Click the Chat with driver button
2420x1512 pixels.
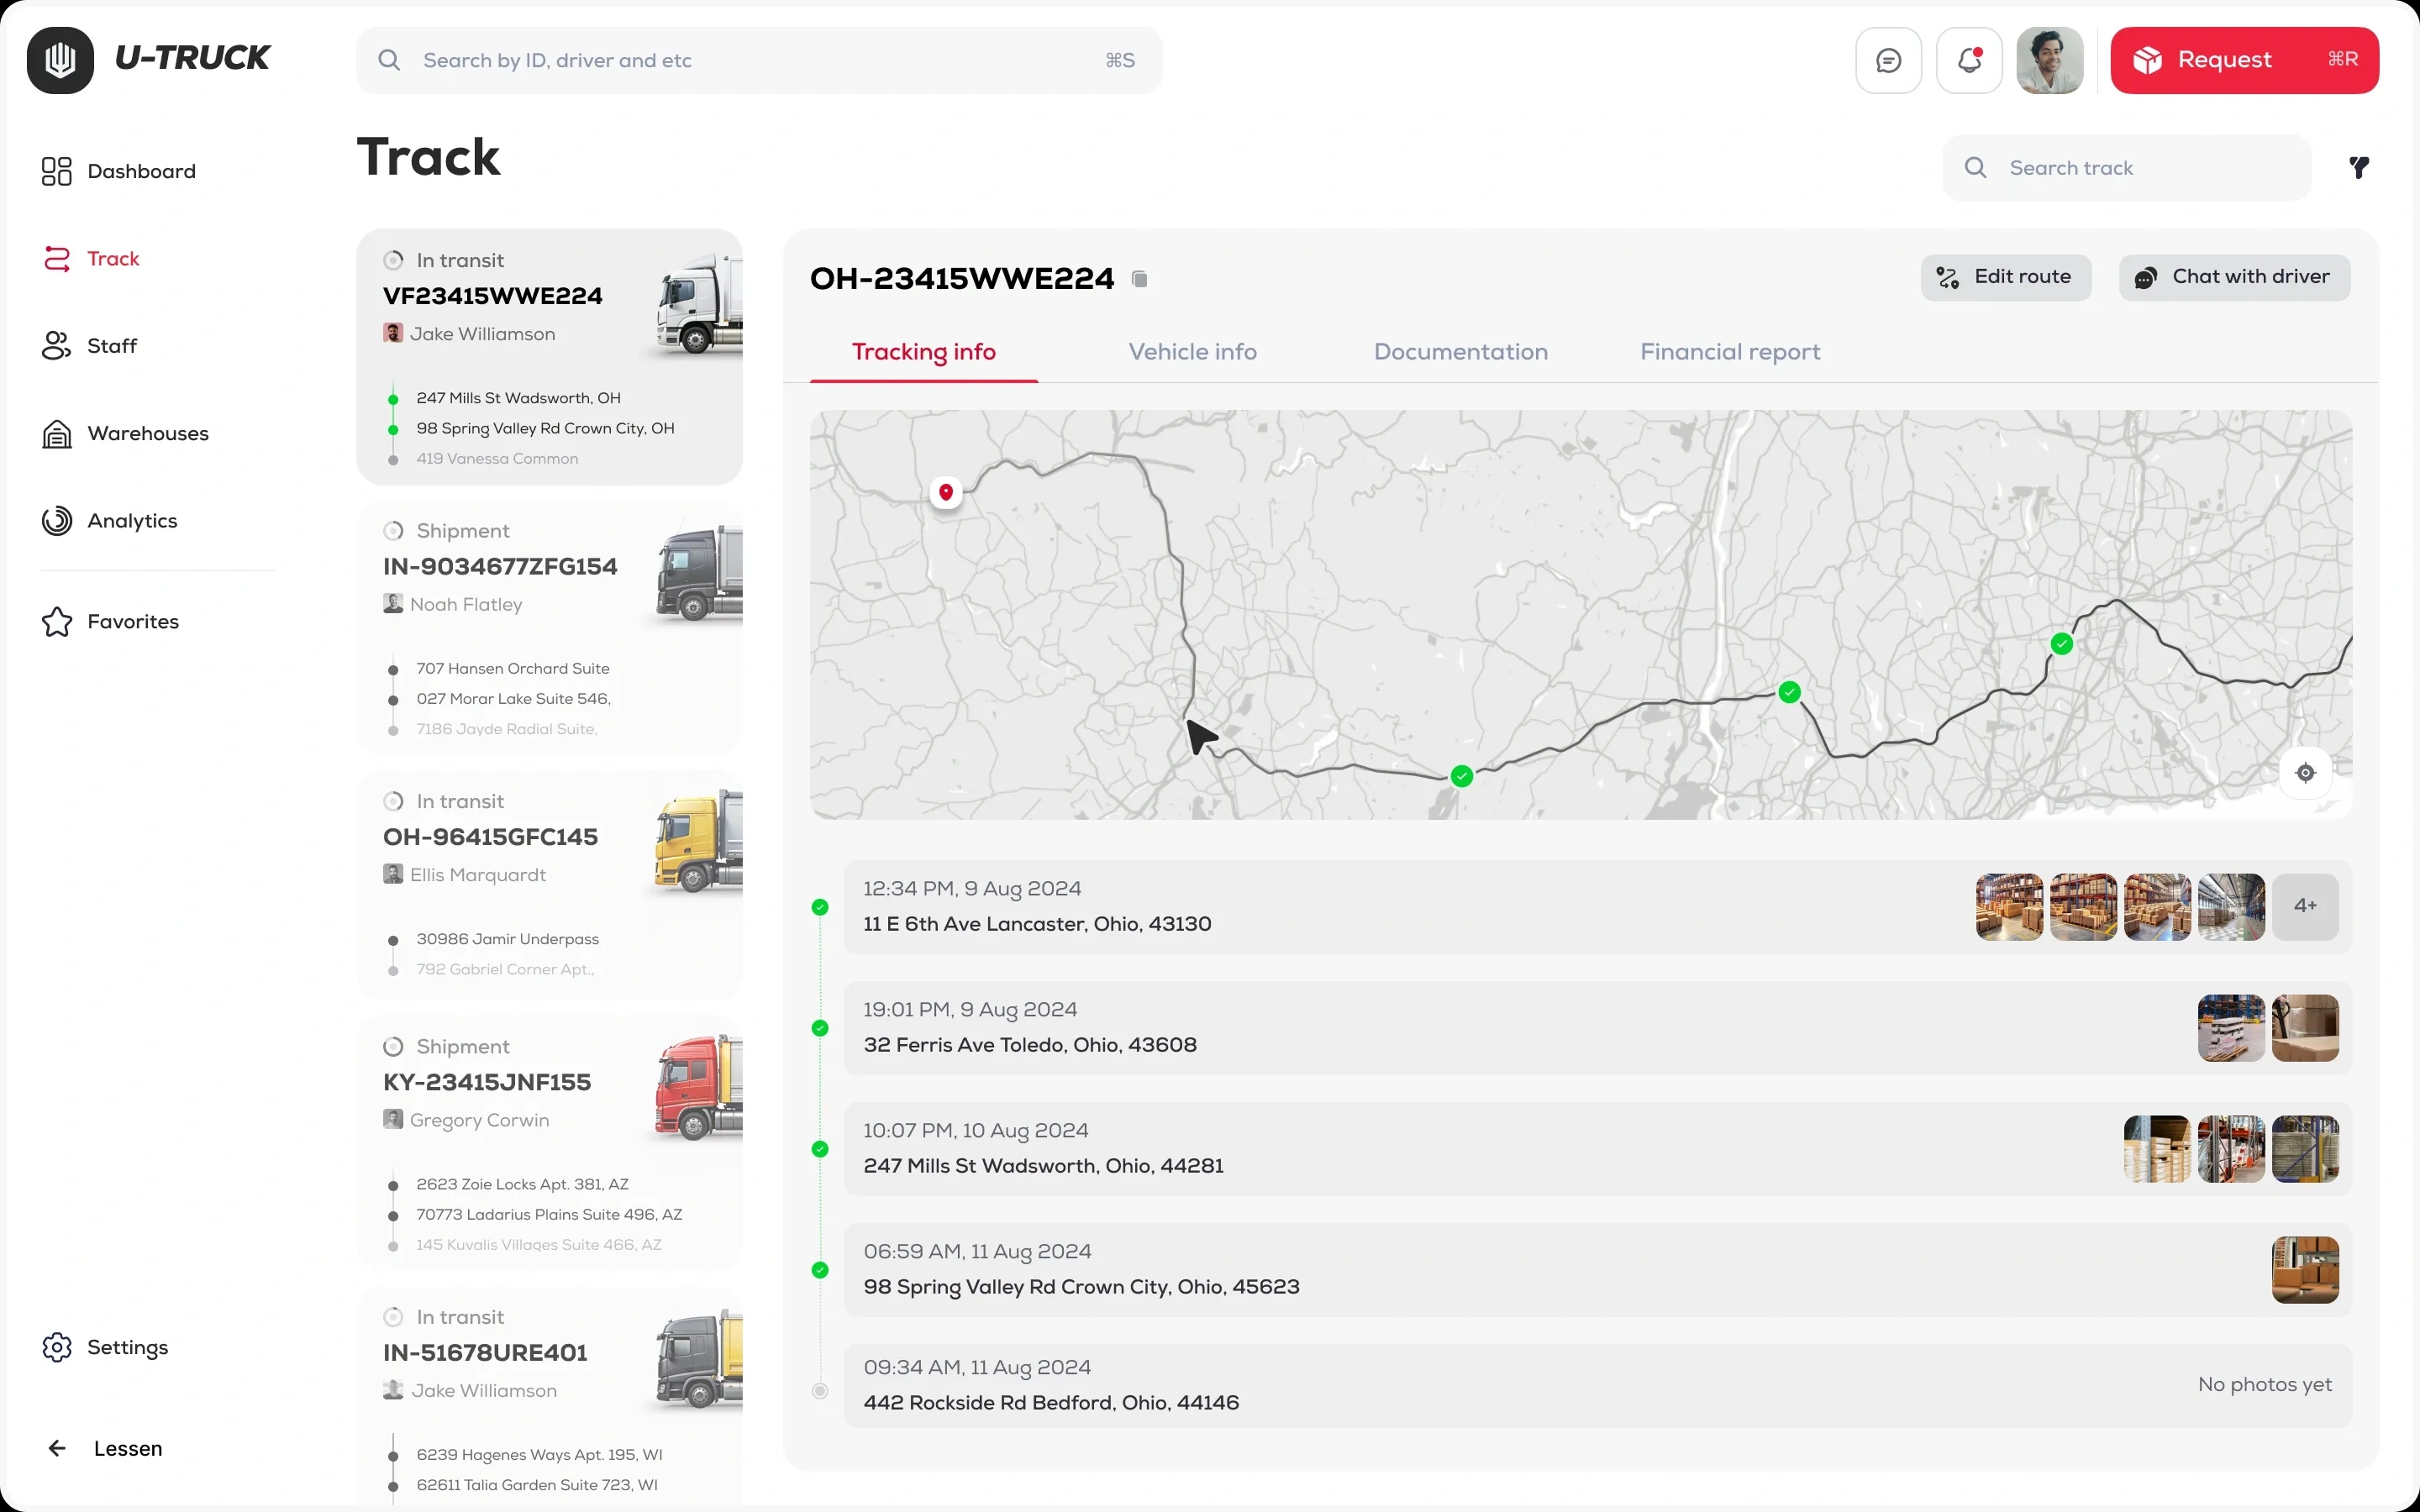tap(2234, 277)
